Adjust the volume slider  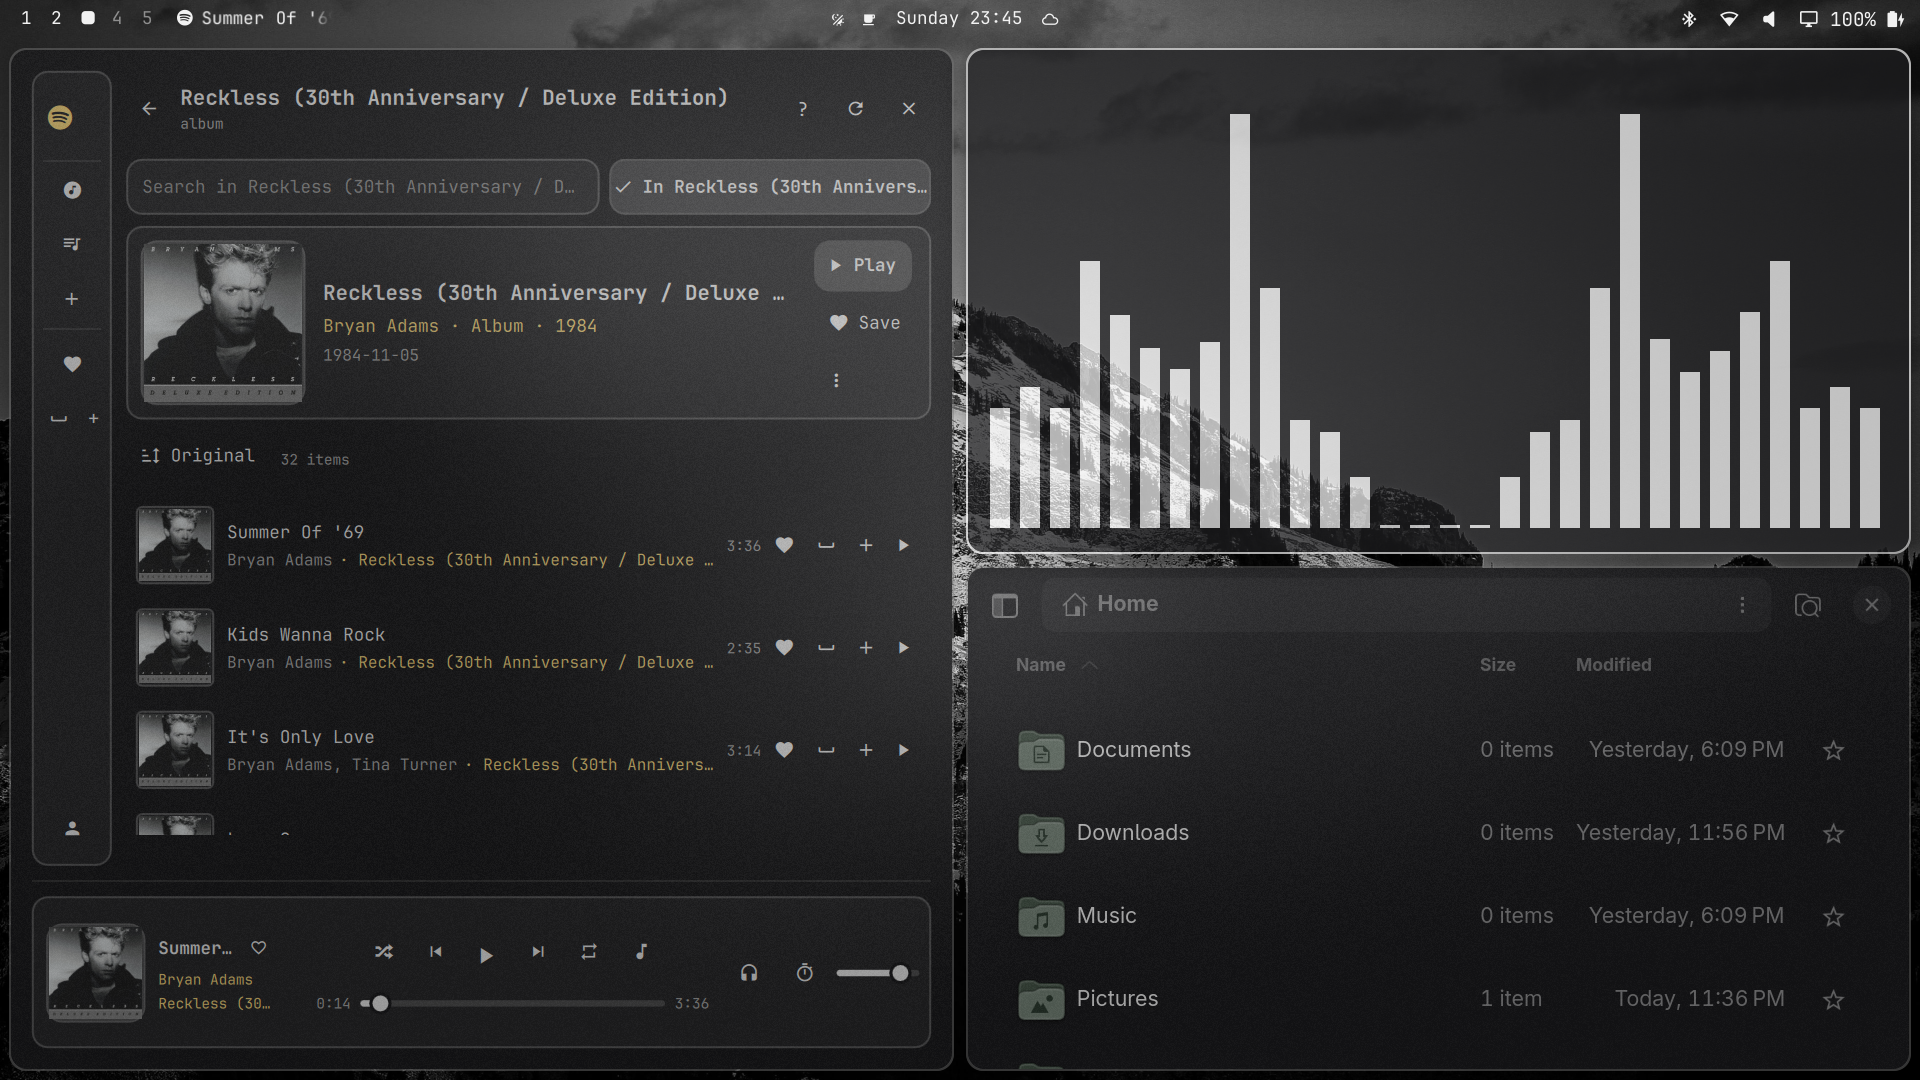point(877,973)
